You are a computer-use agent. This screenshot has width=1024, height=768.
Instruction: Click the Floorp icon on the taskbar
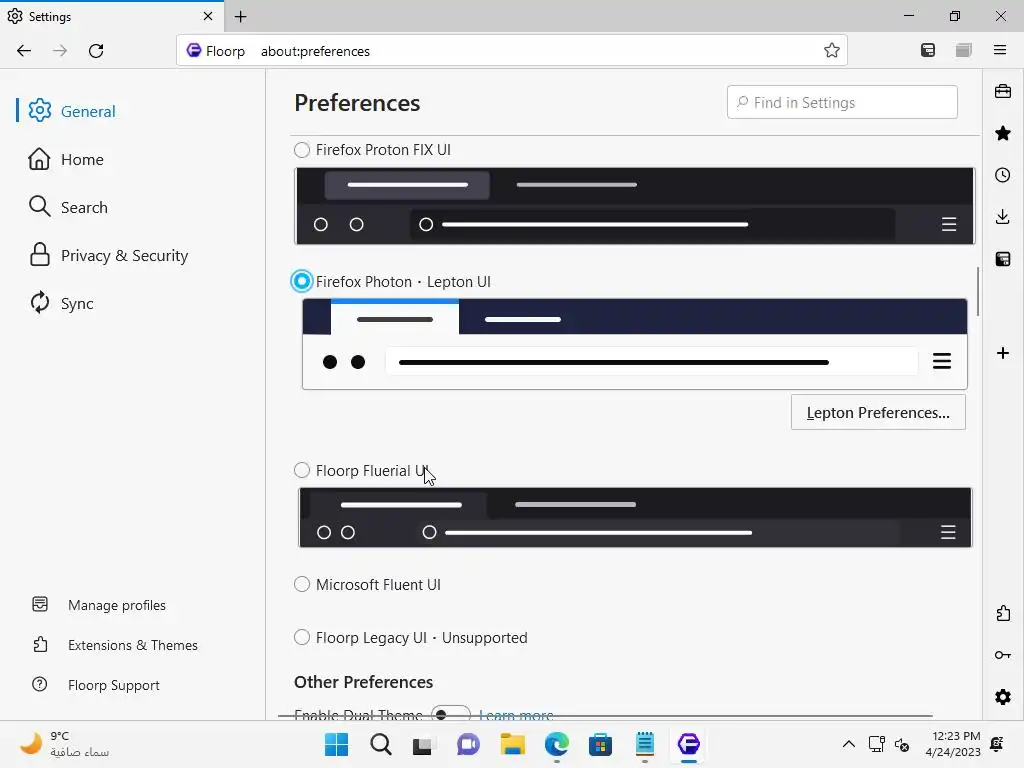tap(688, 744)
